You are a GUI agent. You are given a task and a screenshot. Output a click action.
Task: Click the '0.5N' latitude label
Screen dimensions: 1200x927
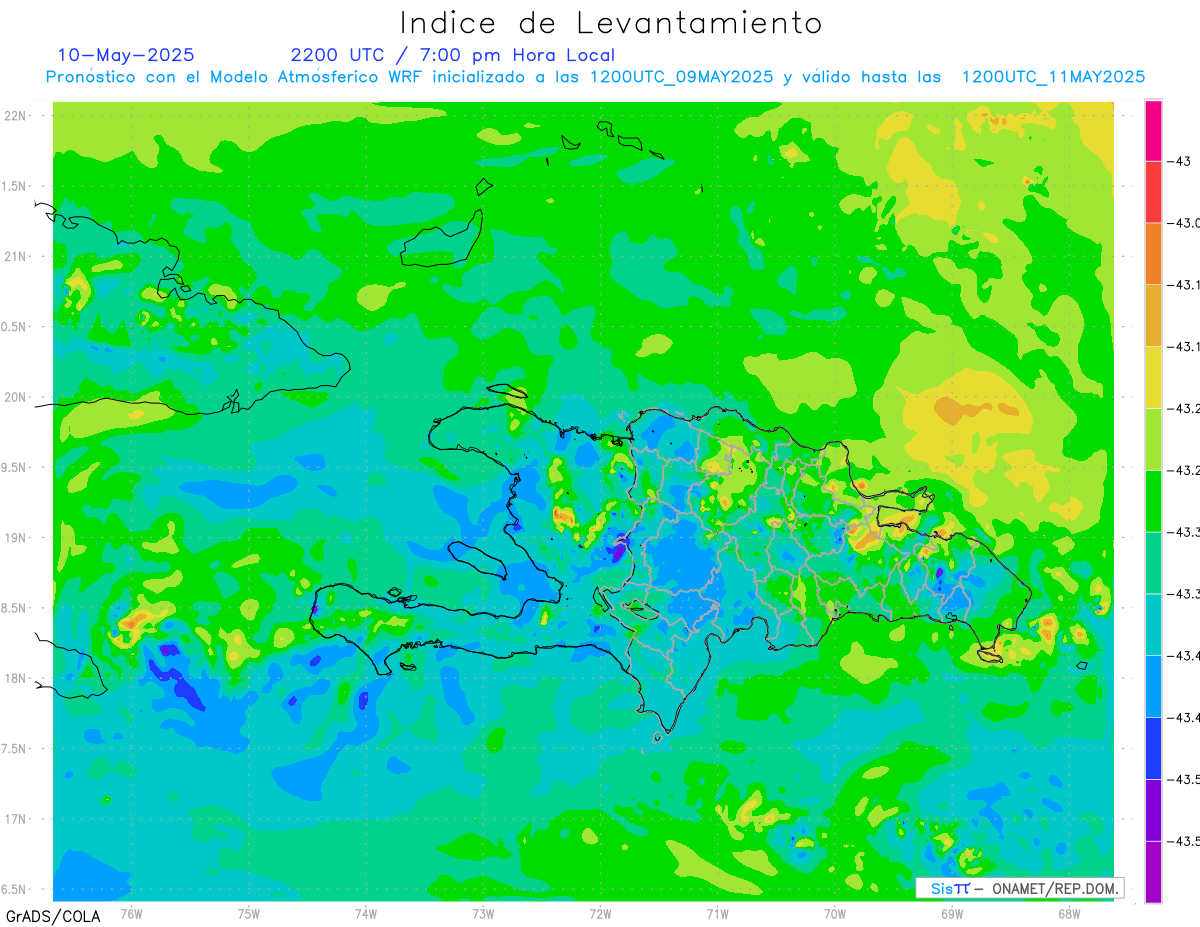[15, 327]
